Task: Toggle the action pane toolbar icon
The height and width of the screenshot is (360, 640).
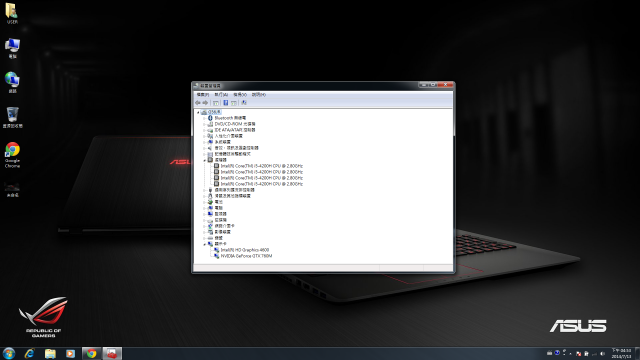Action: point(234,103)
